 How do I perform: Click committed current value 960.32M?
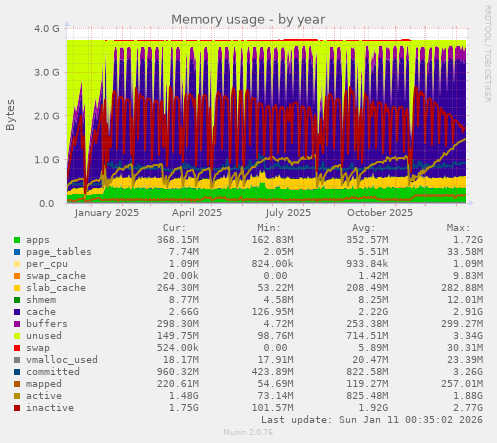click(178, 372)
